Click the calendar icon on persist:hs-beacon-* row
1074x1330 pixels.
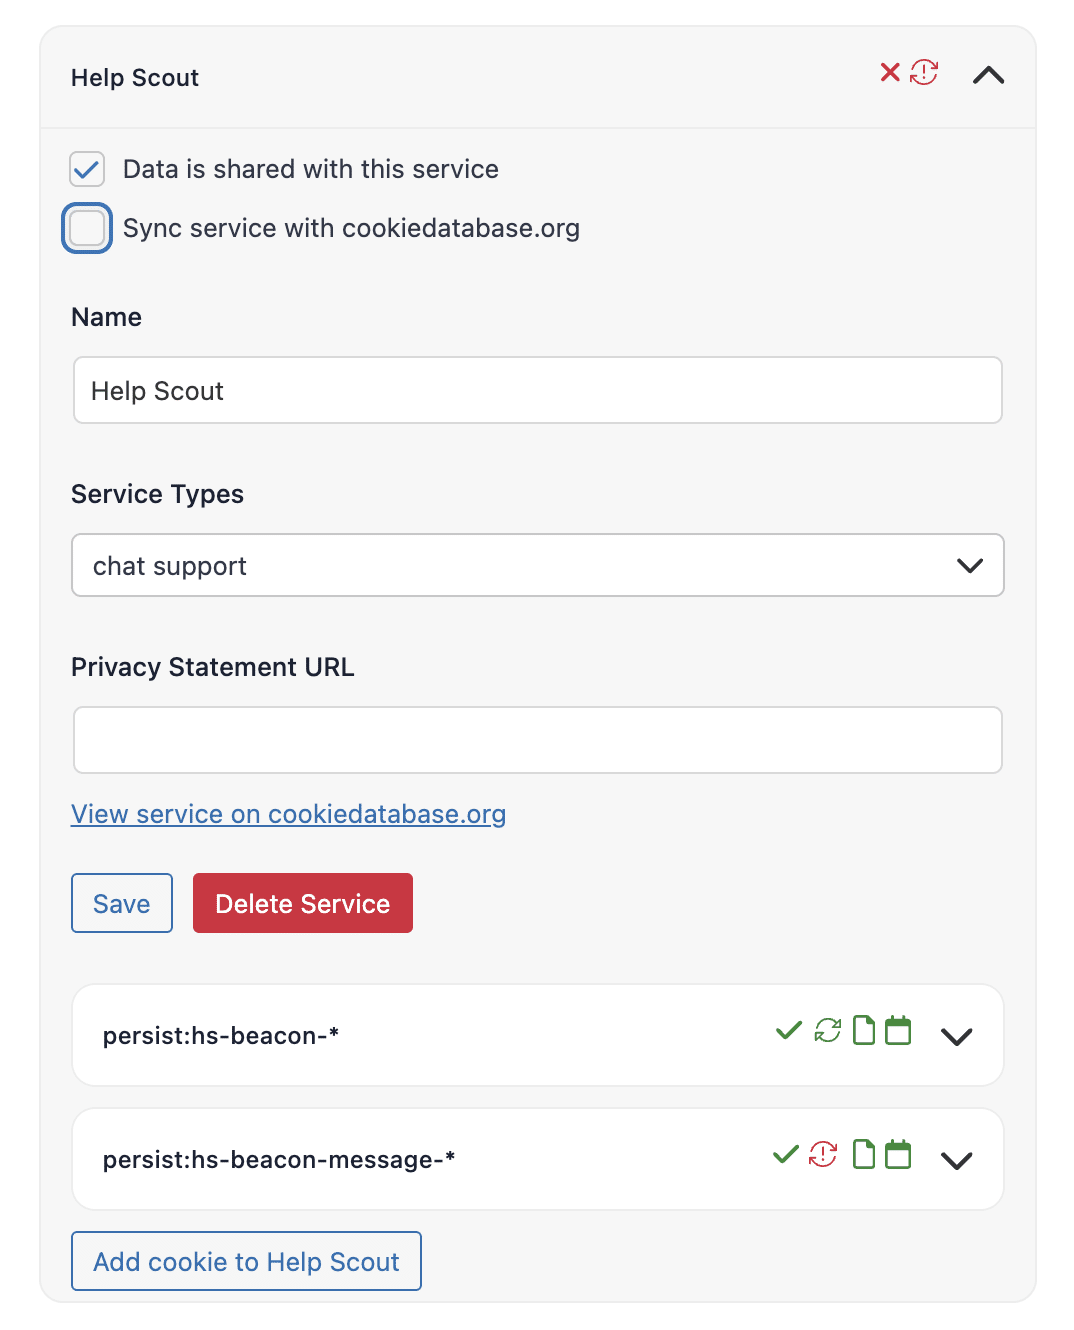[898, 1031]
